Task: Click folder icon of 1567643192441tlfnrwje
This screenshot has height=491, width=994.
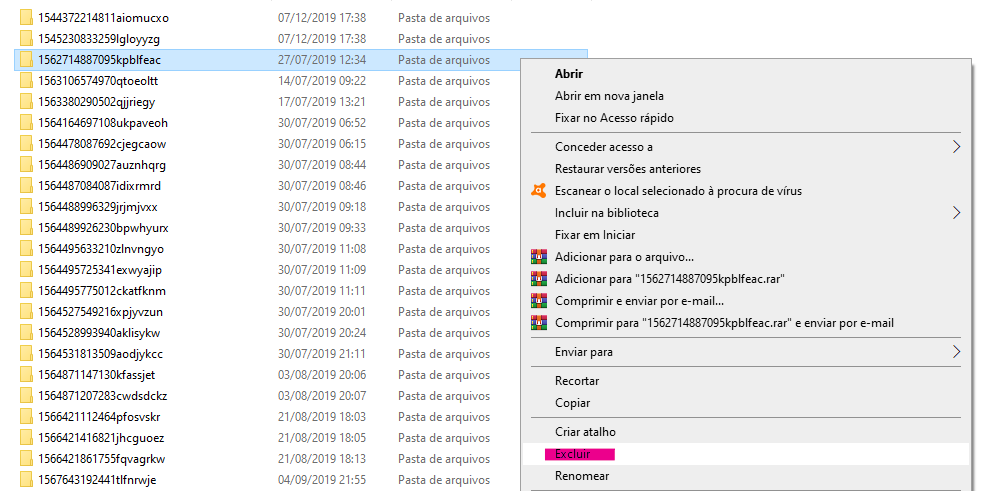Action: [x=26, y=480]
